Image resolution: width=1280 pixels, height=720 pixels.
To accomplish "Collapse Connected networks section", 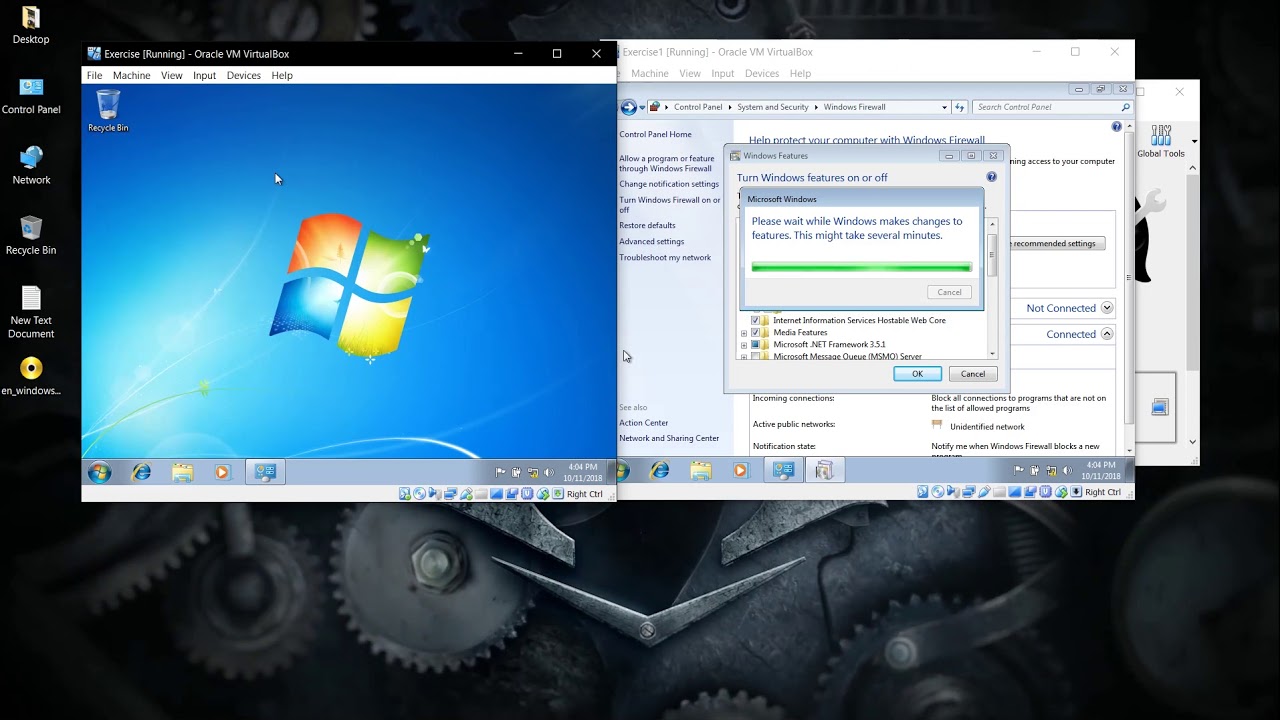I will click(x=1107, y=334).
